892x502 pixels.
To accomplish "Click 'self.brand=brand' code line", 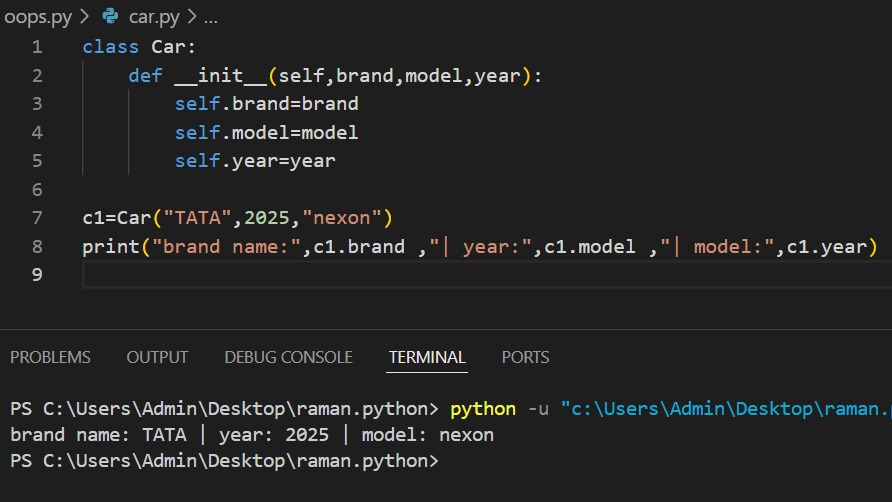I will (x=266, y=104).
